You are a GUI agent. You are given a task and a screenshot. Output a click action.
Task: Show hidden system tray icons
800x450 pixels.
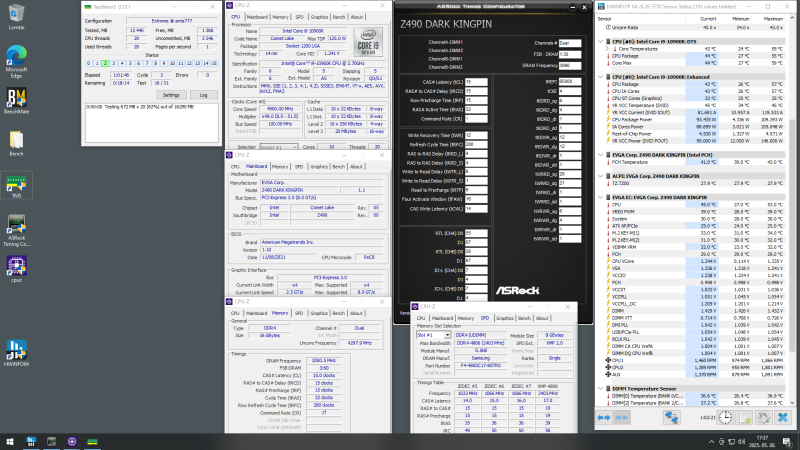click(711, 442)
